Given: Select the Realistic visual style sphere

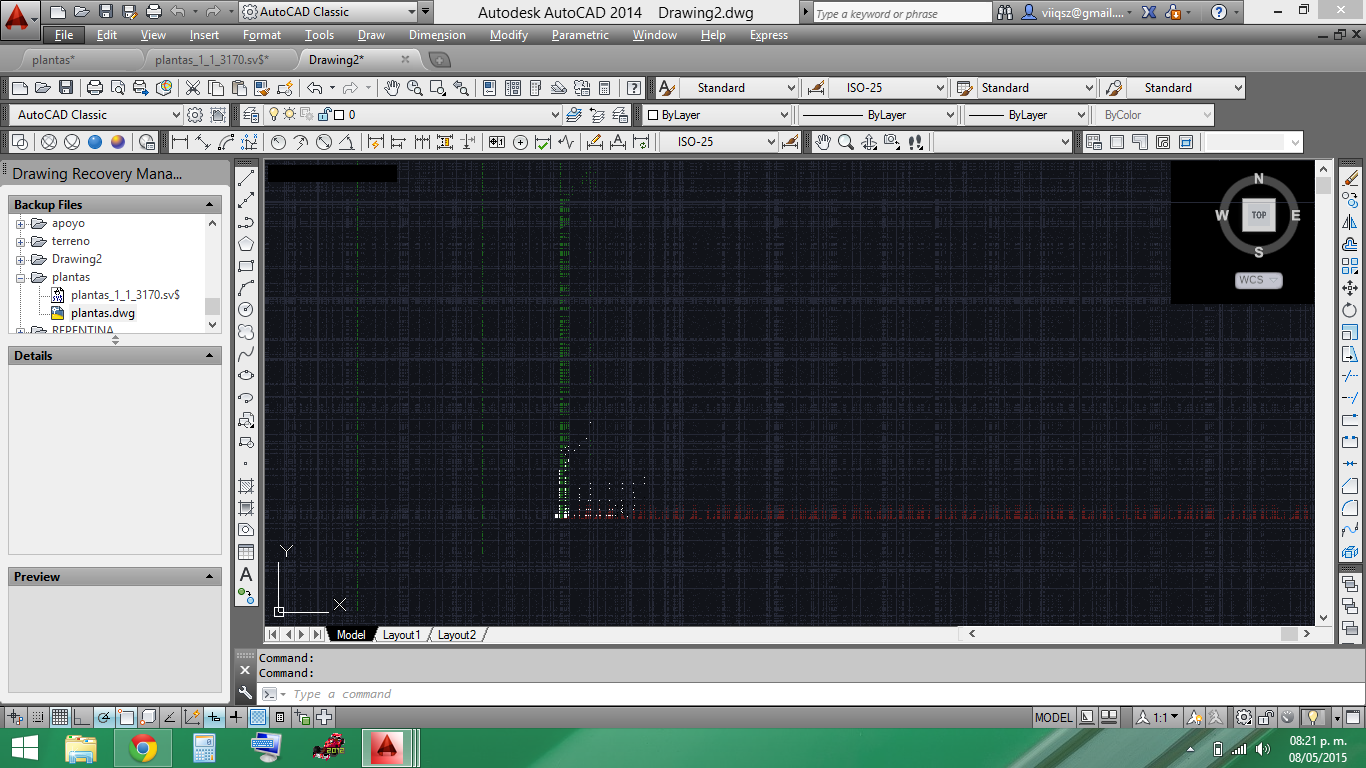Looking at the screenshot, I should (95, 142).
